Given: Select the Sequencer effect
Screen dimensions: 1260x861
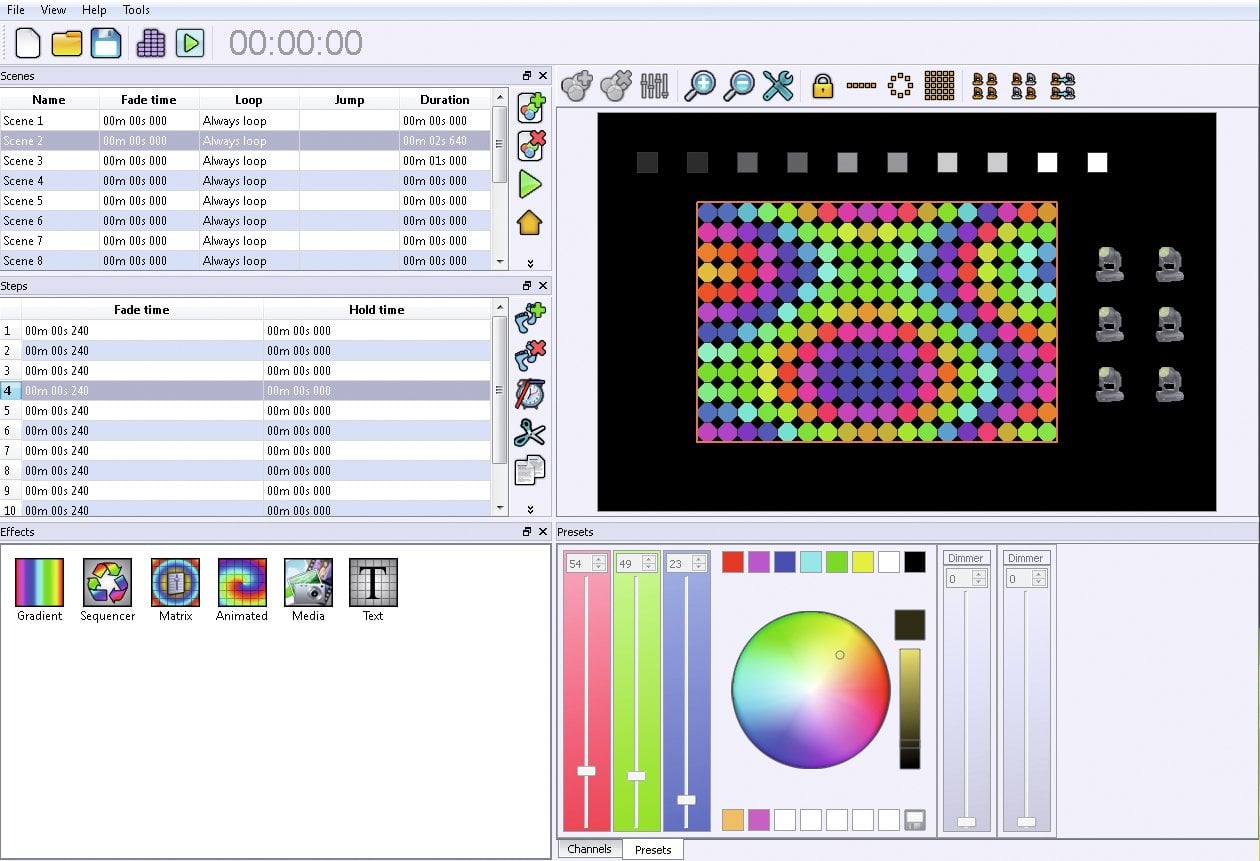Looking at the screenshot, I should (x=107, y=583).
